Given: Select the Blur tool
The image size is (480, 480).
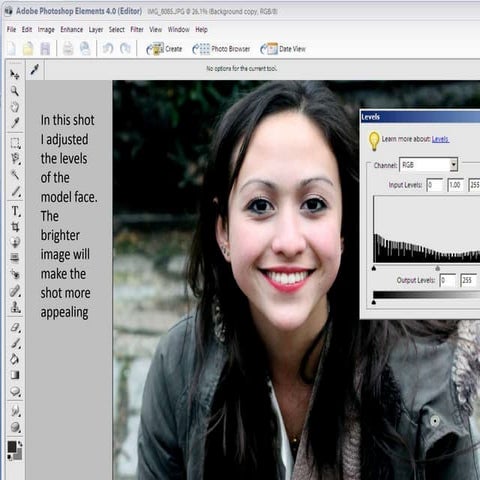Looking at the screenshot, I should coord(15,411).
